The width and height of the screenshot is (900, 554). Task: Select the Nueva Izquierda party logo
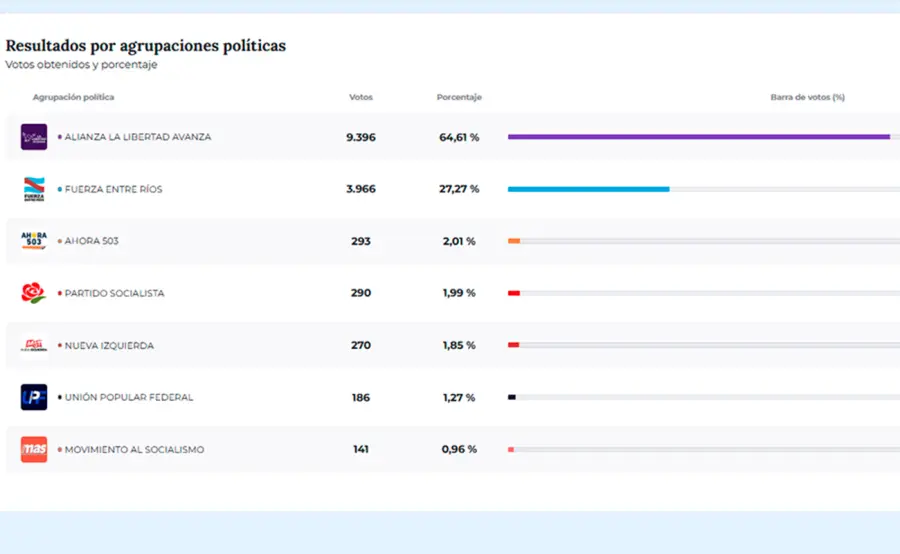tap(34, 345)
